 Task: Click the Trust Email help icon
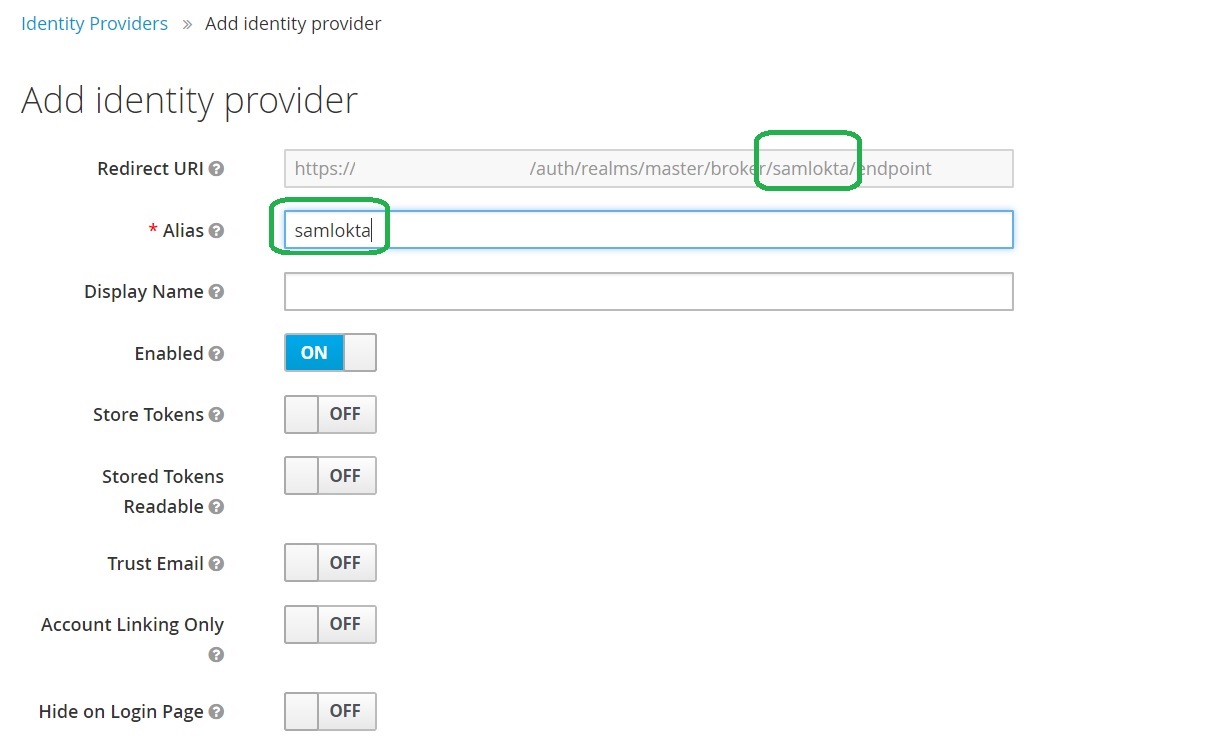click(216, 564)
